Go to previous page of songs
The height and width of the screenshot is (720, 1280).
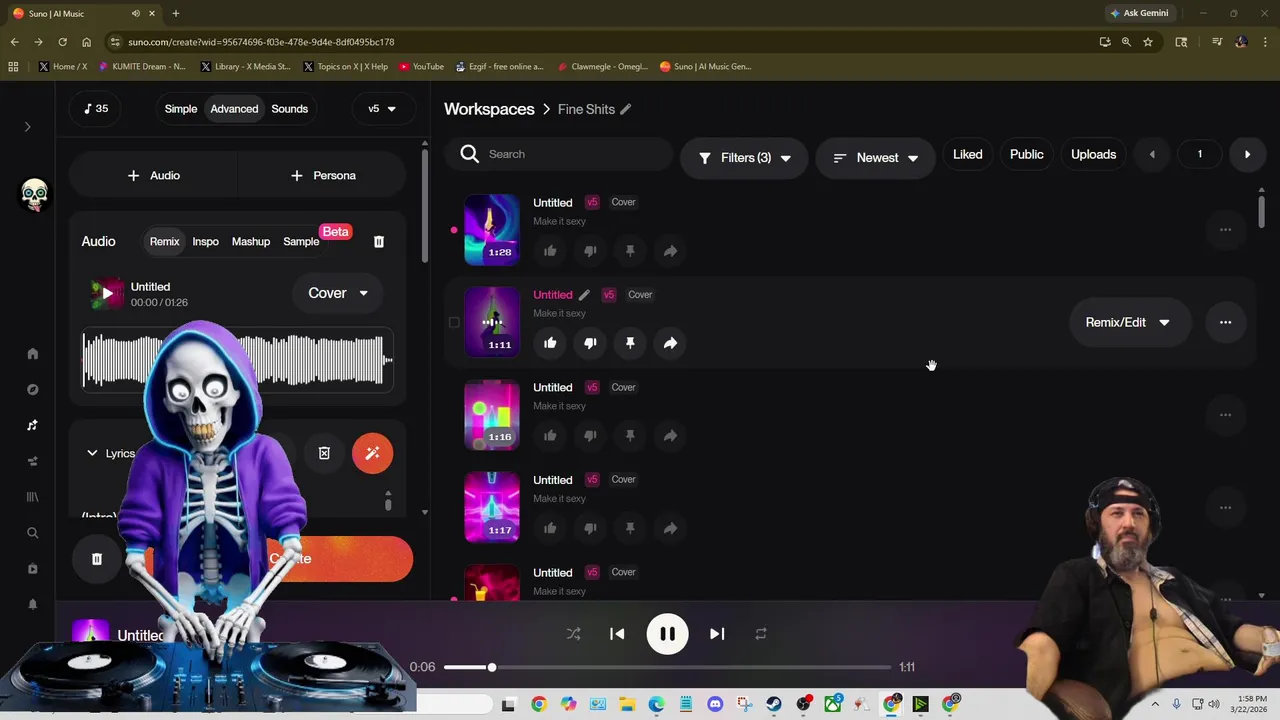(1152, 155)
